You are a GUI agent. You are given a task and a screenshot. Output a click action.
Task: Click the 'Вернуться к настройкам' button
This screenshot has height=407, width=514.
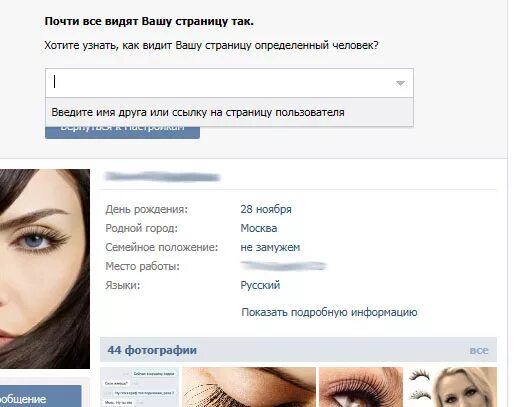tap(122, 132)
